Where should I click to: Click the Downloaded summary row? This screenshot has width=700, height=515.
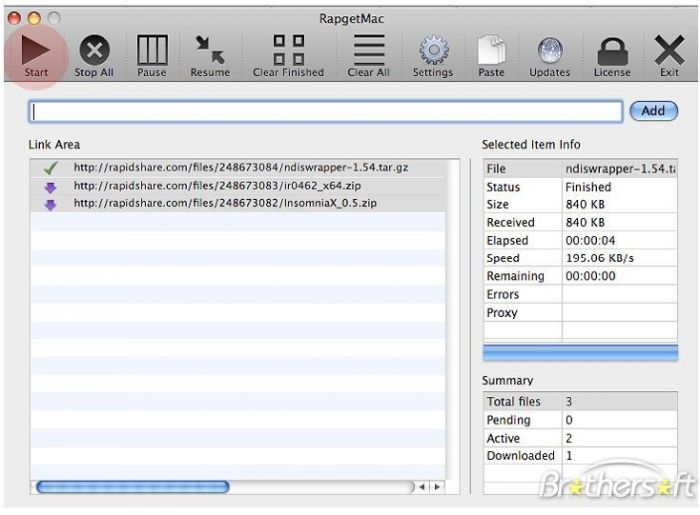click(x=580, y=456)
